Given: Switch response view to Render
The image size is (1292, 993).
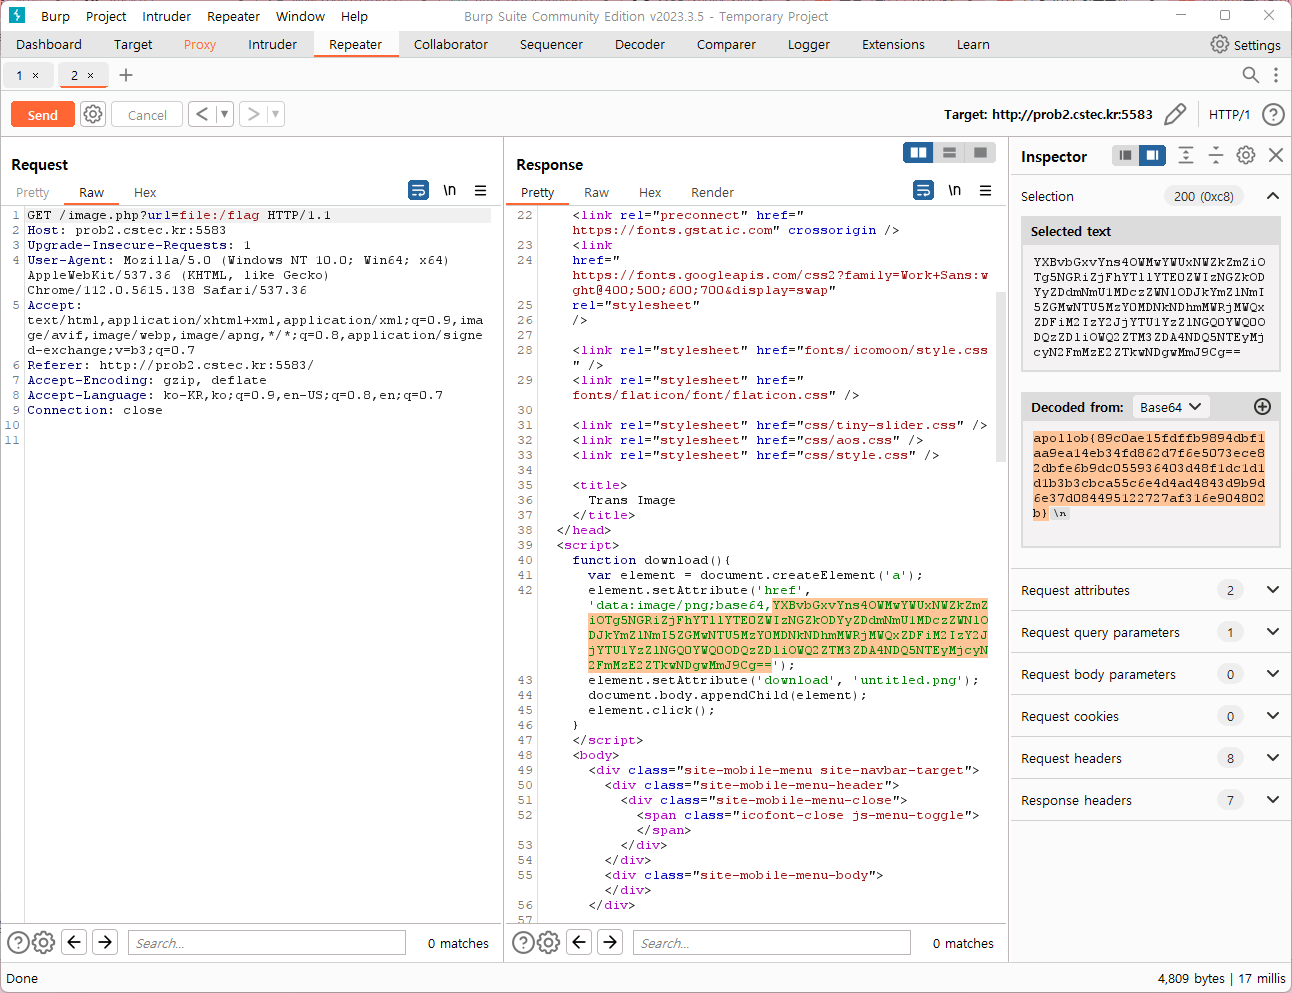Looking at the screenshot, I should pyautogui.click(x=712, y=192).
